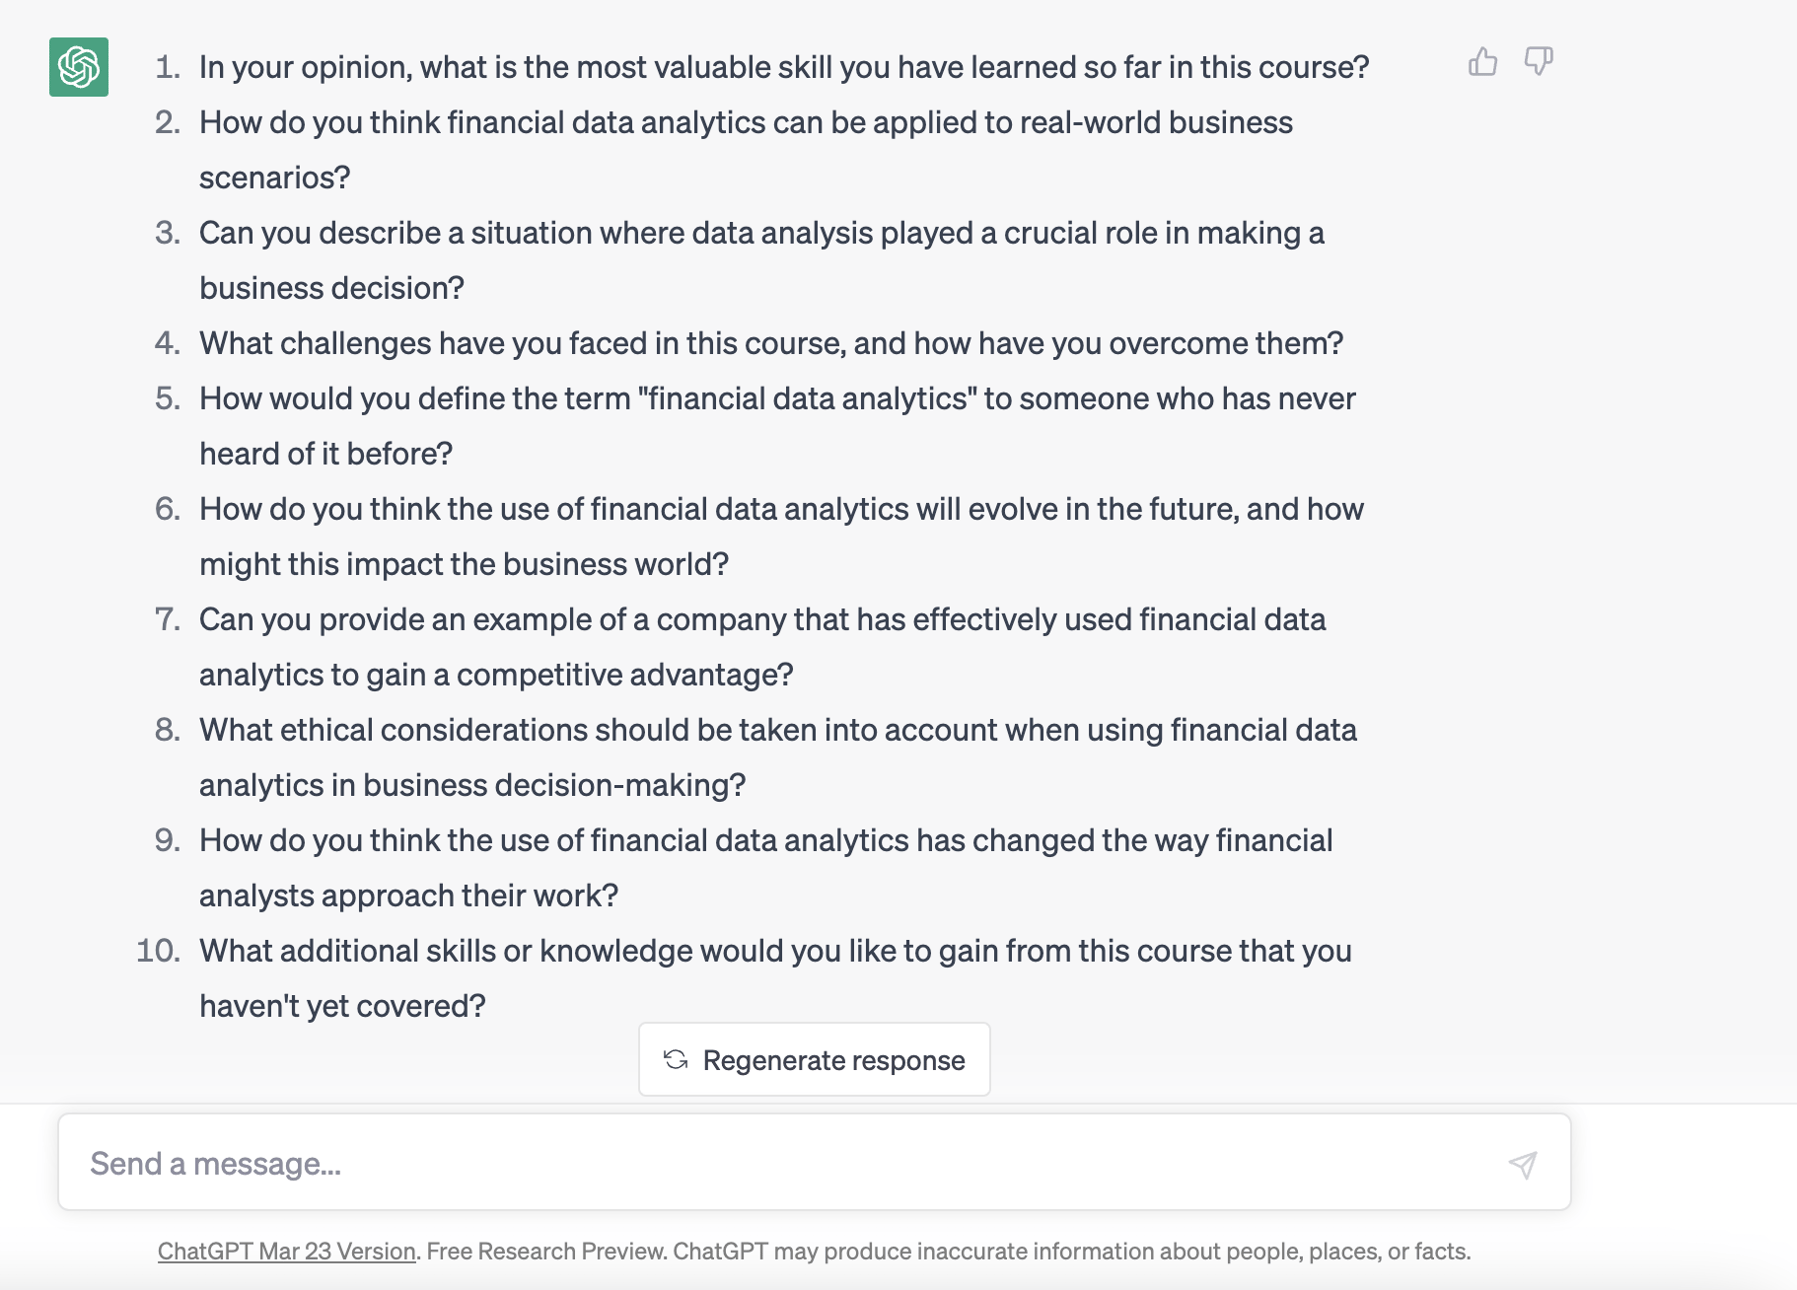Click the ChatGPT assistant avatar icon
Screen dimensions: 1797x1290
click(78, 67)
